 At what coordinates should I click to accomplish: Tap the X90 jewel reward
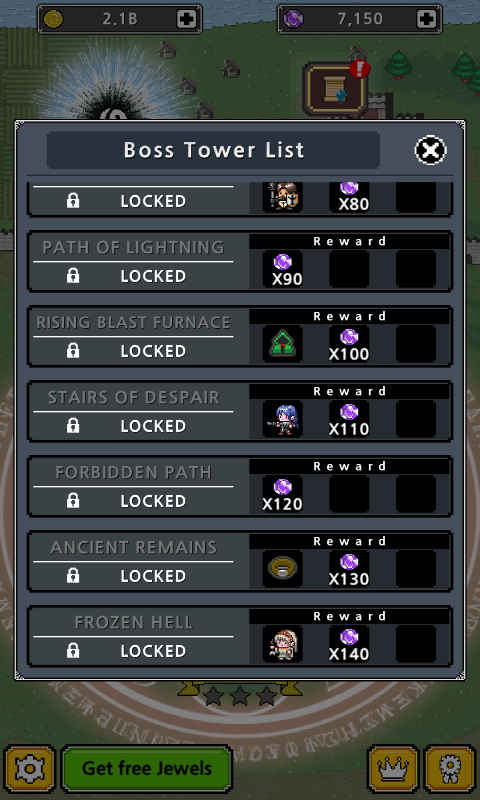point(283,269)
